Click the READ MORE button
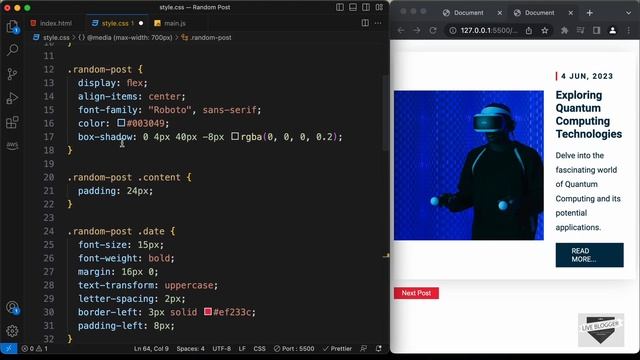 coord(589,255)
